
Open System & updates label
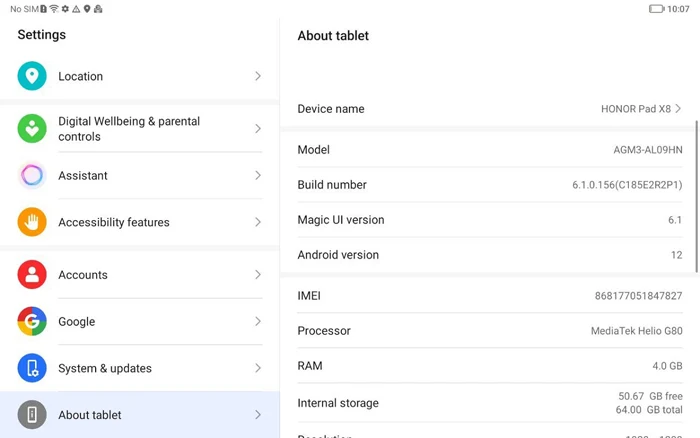point(105,368)
